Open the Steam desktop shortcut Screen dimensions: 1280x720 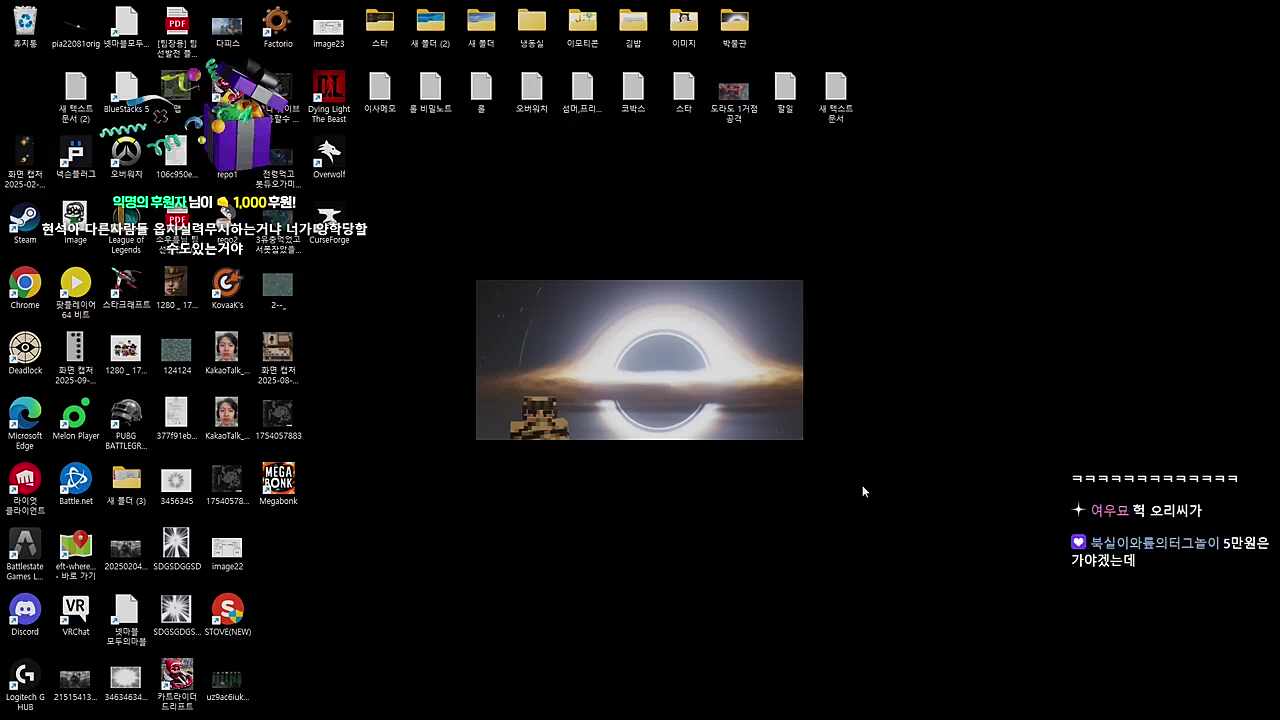tap(25, 218)
